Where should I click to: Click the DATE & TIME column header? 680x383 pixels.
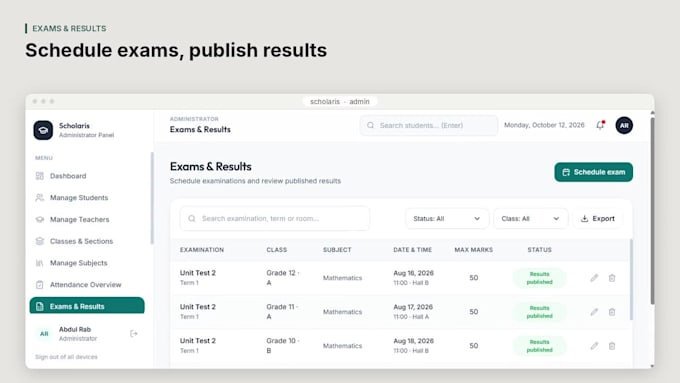pyautogui.click(x=412, y=250)
